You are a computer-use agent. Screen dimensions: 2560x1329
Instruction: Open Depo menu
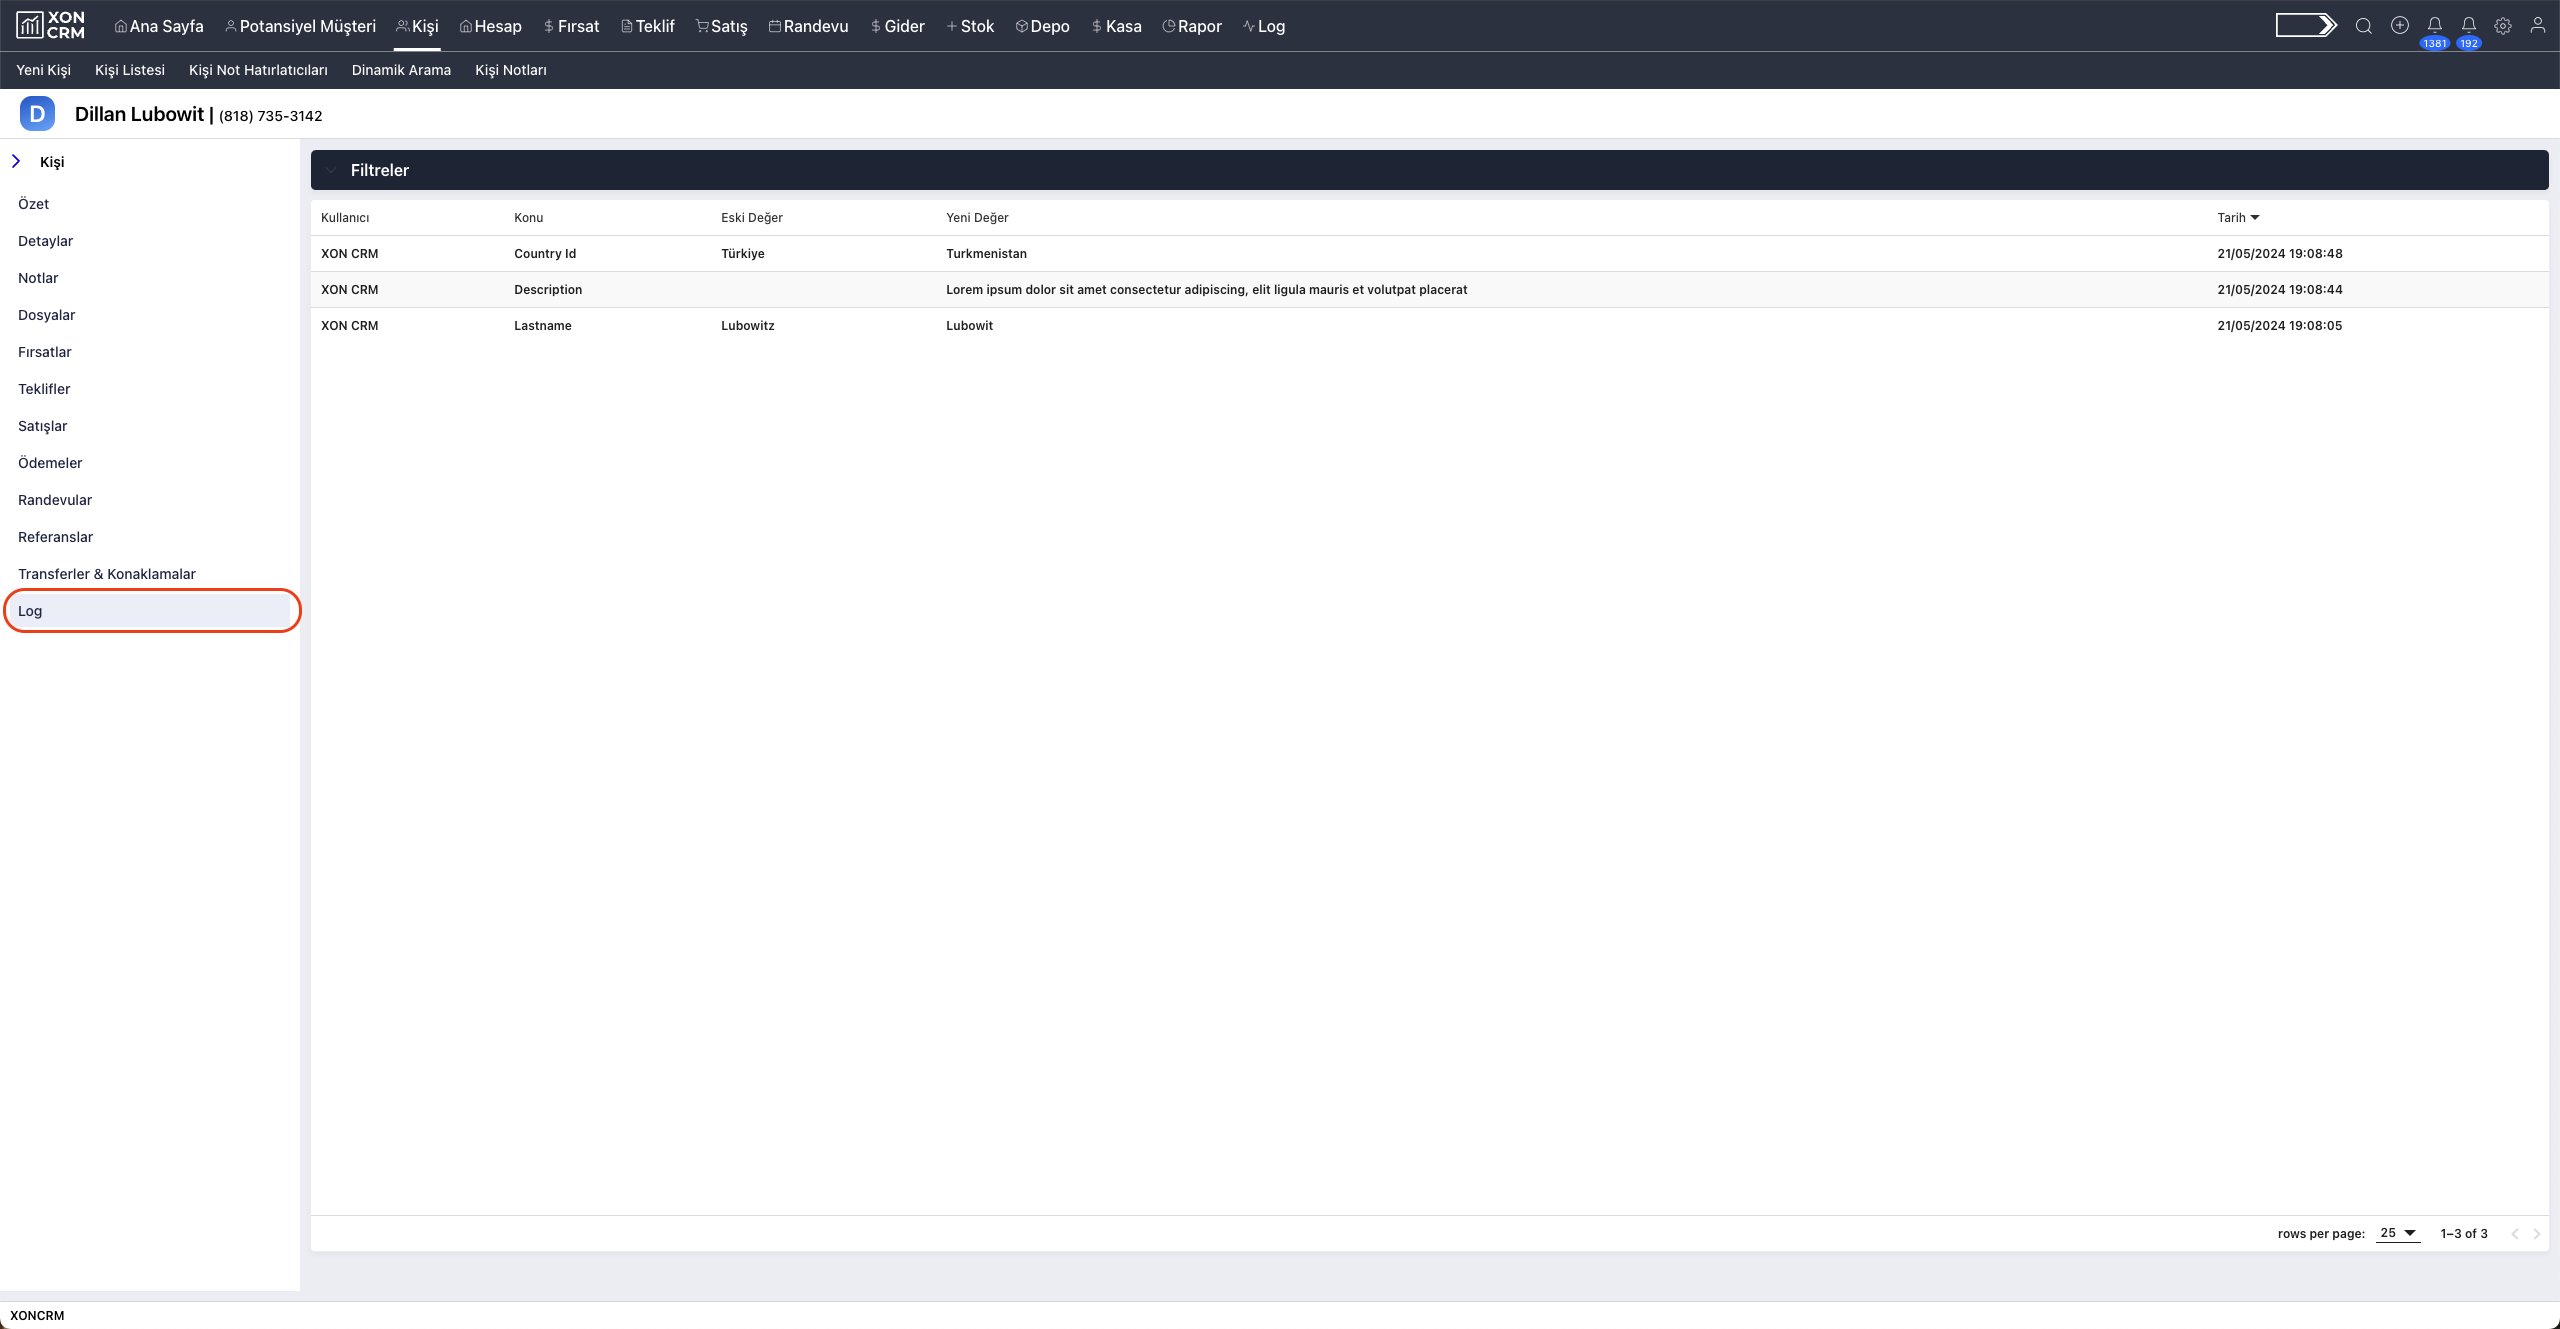(1042, 26)
